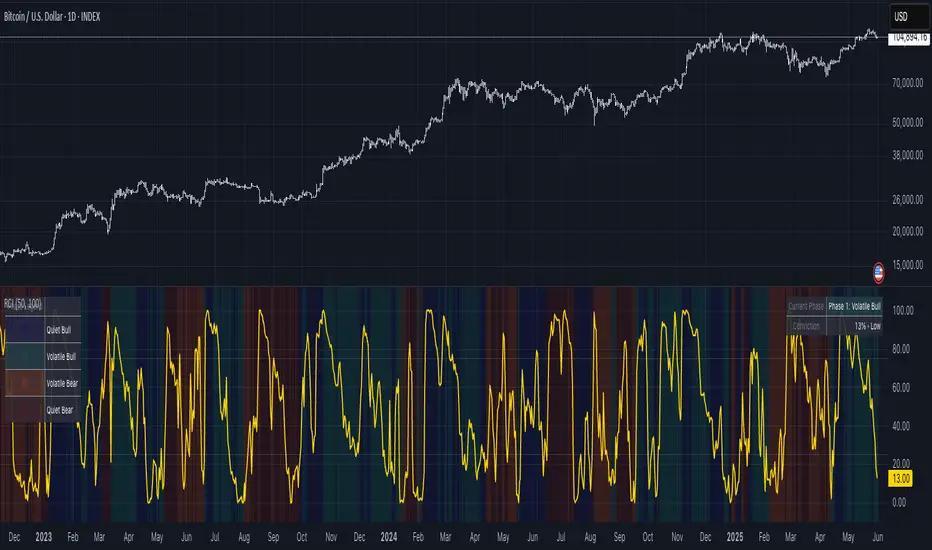Select the "Quiet Bull" legend text
This screenshot has width=932, height=550.
click(x=58, y=330)
